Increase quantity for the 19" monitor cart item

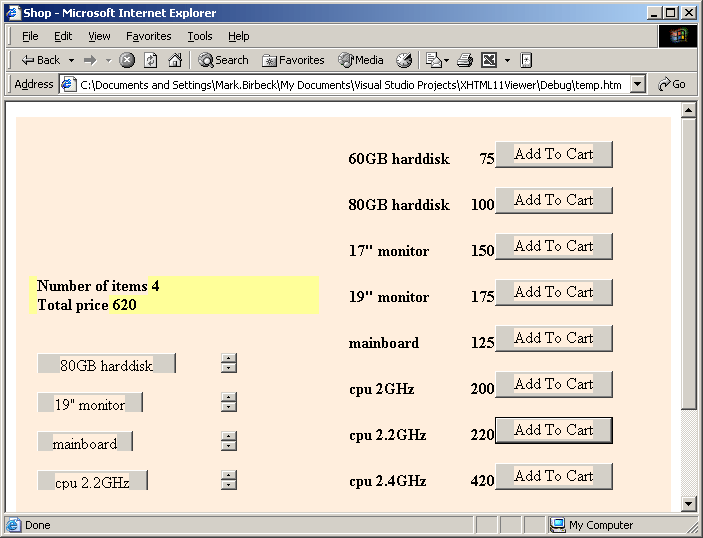(x=229, y=397)
